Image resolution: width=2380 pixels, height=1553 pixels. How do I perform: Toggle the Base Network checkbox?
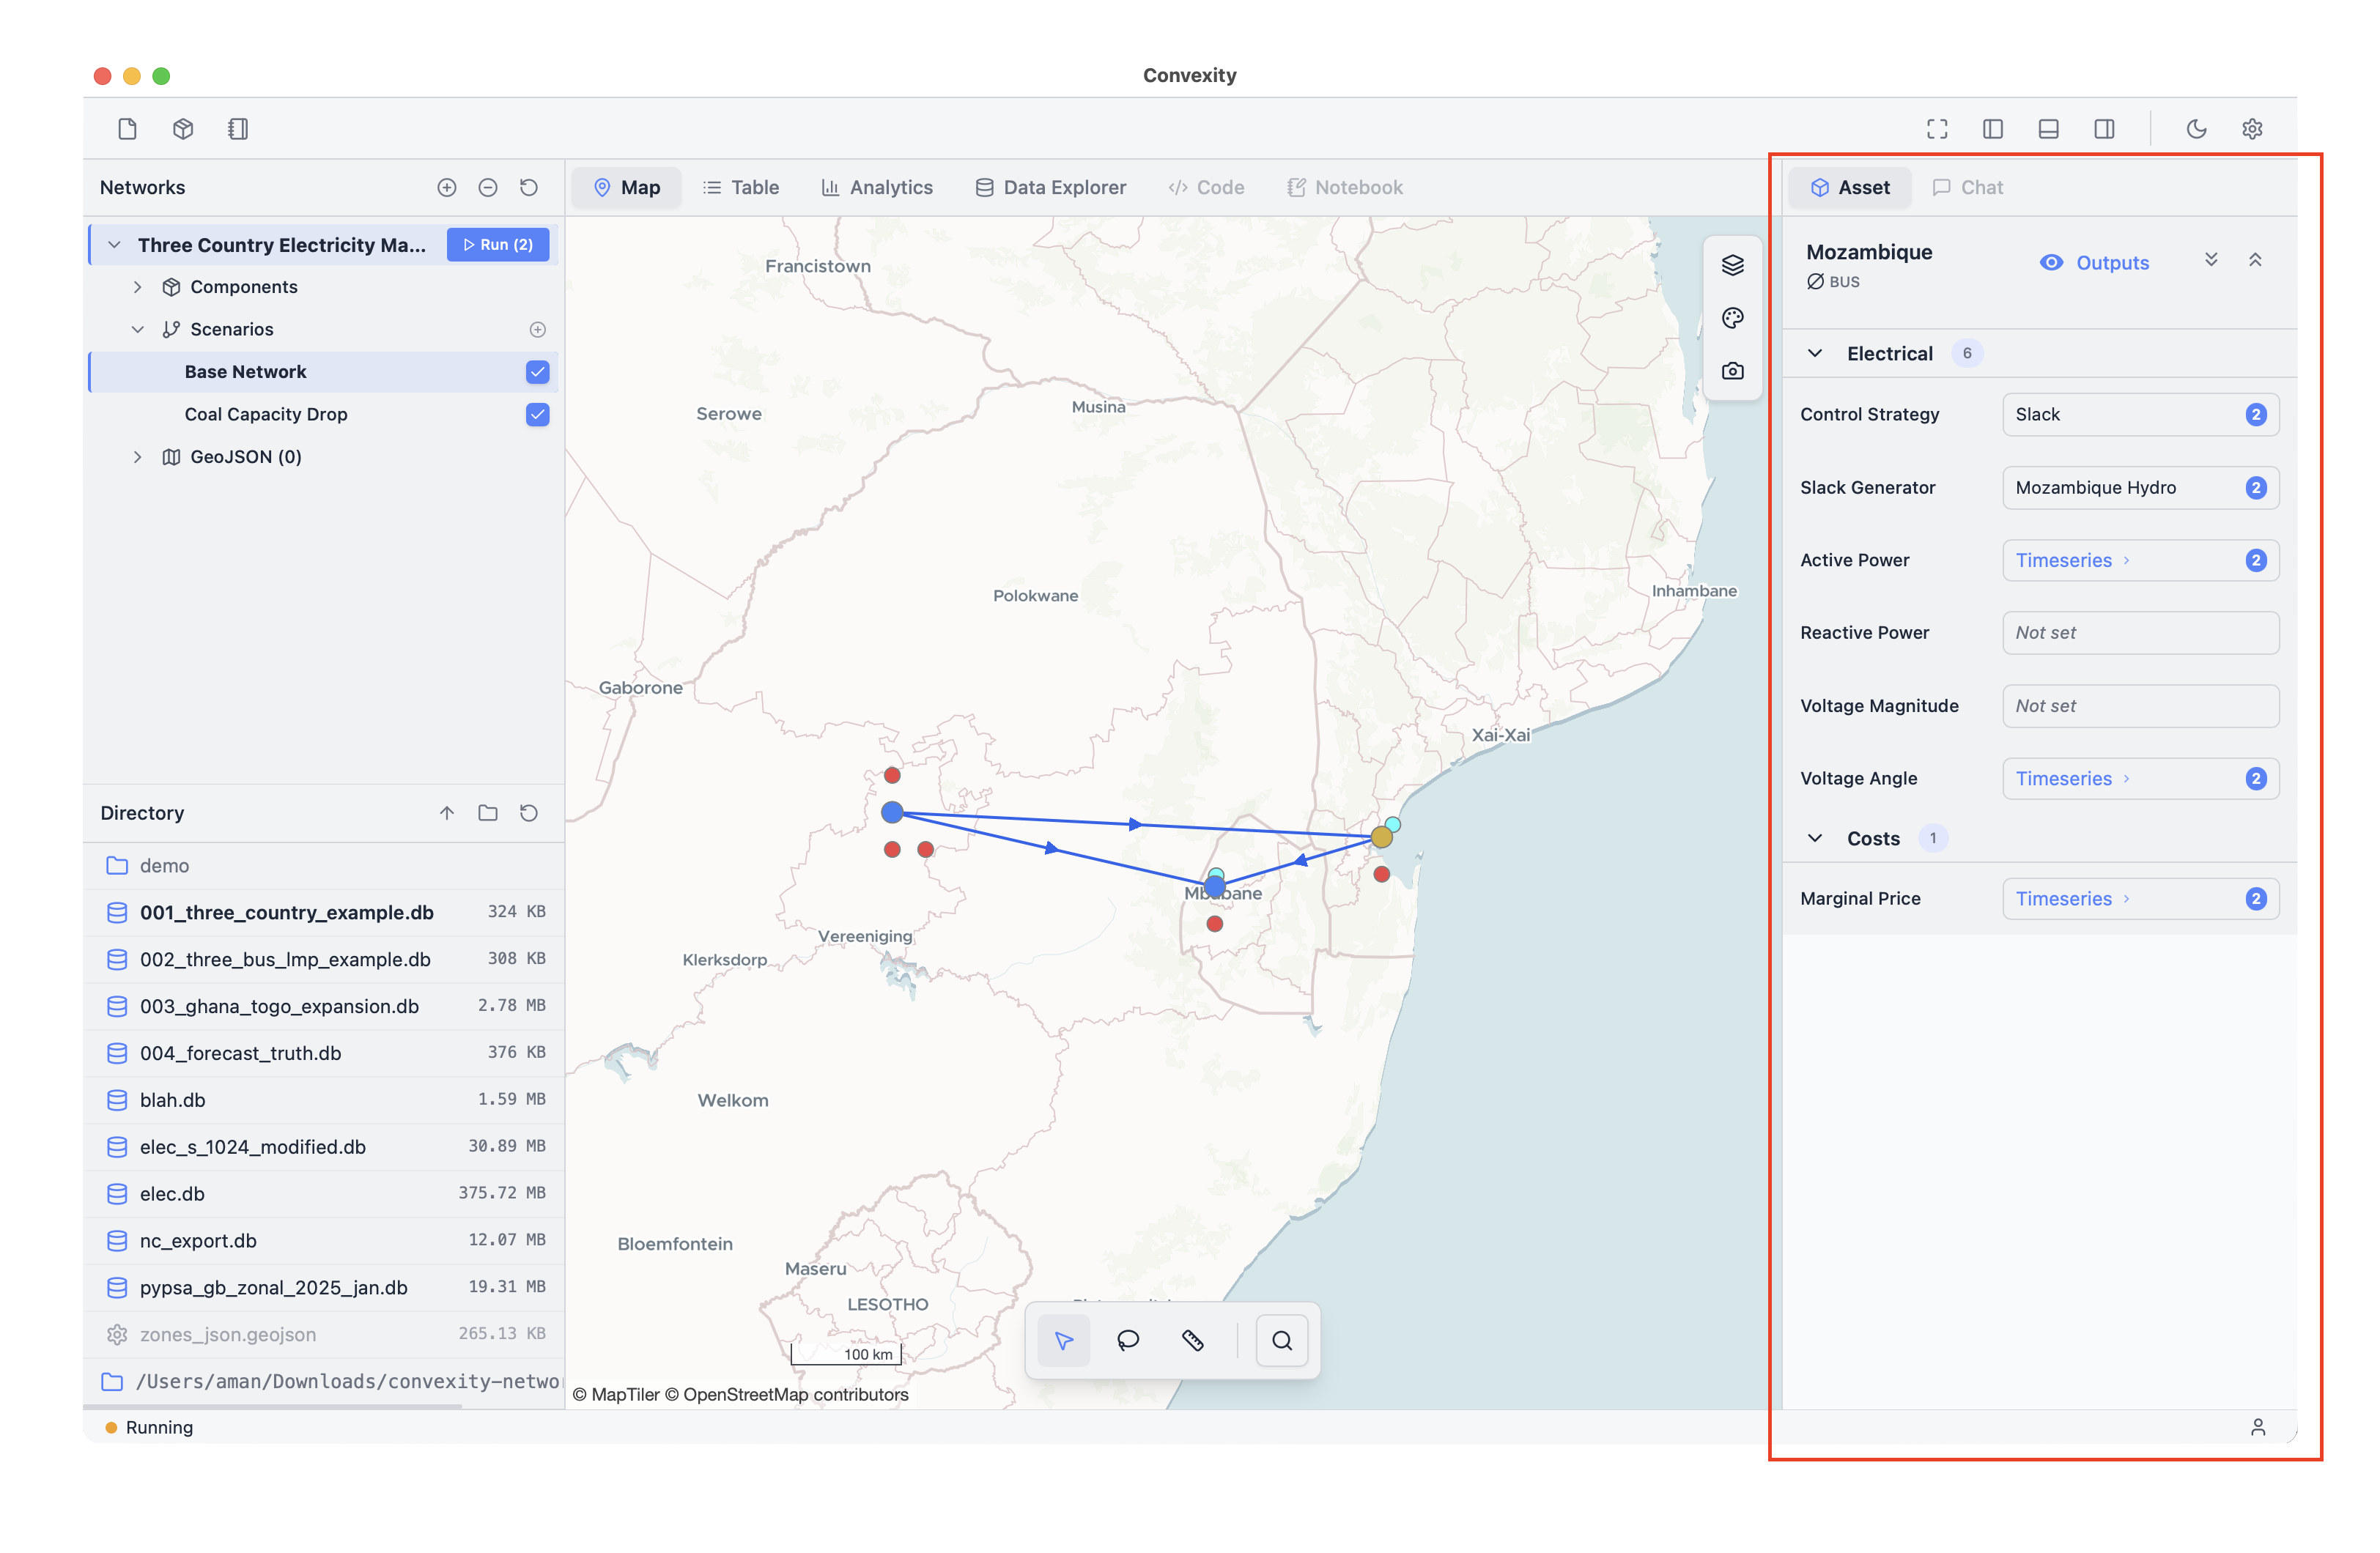coord(537,371)
